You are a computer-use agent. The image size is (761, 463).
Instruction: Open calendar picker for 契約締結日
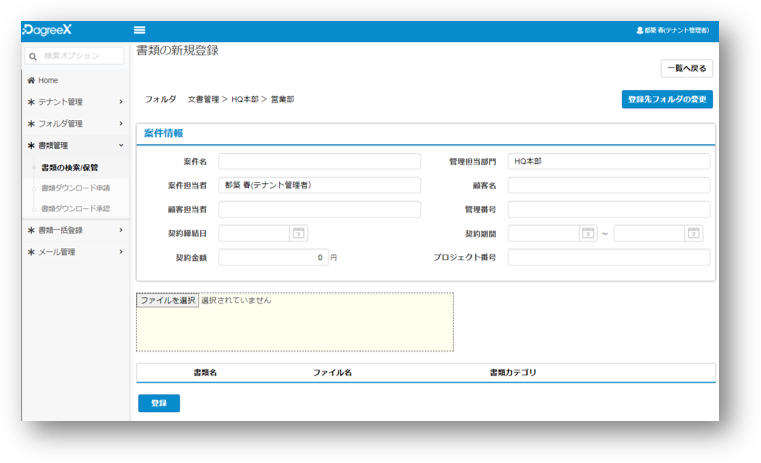point(298,233)
